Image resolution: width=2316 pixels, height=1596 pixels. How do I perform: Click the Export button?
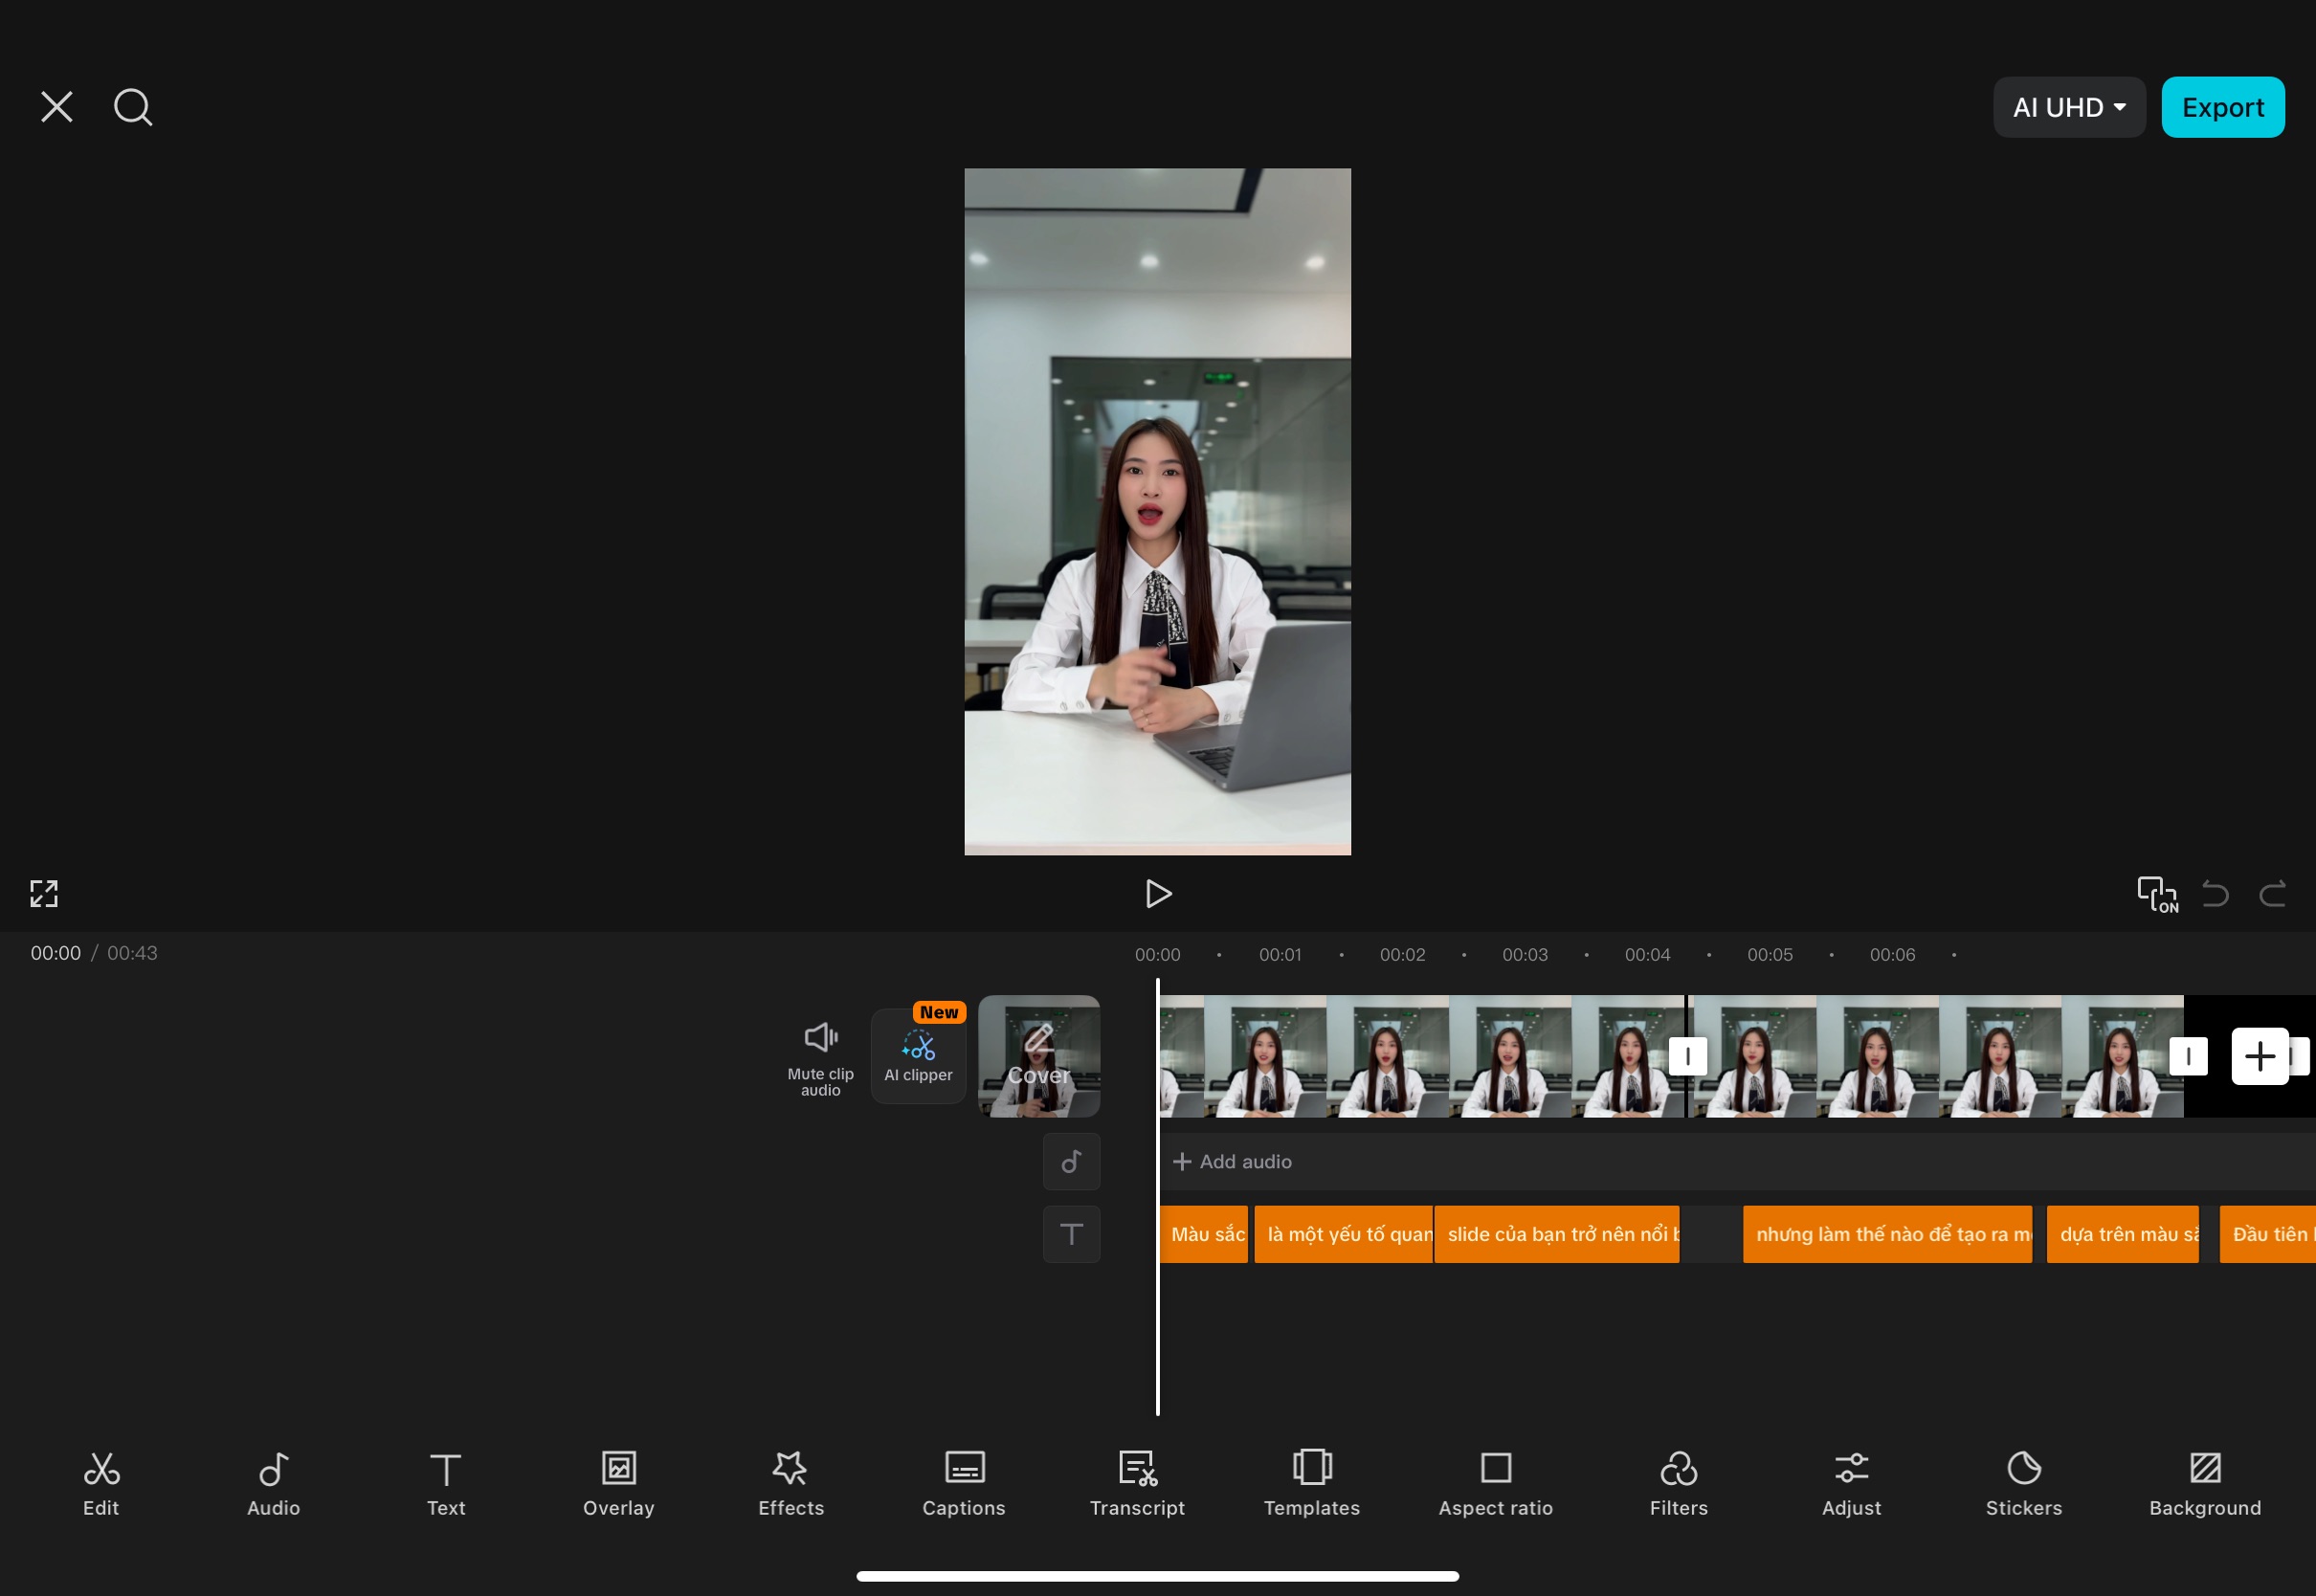[2222, 107]
